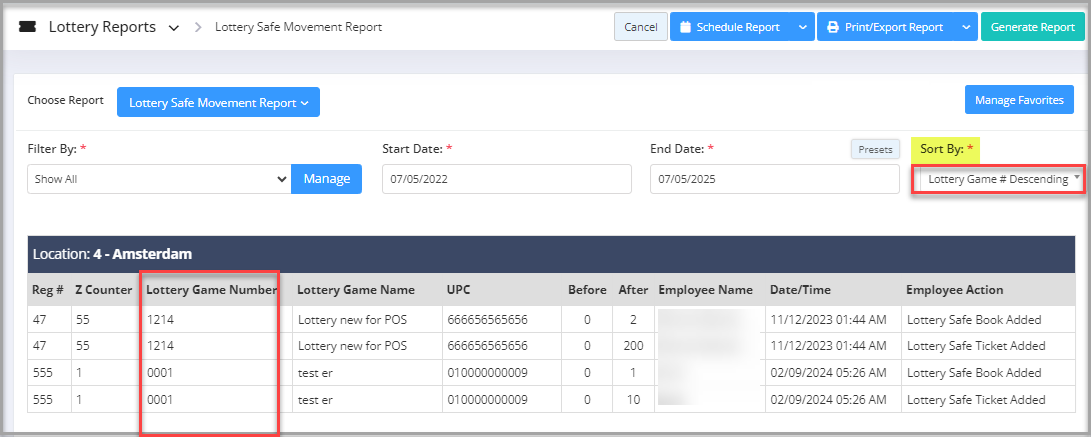The height and width of the screenshot is (437, 1091).
Task: Click the Generate Report button
Action: (x=1034, y=27)
